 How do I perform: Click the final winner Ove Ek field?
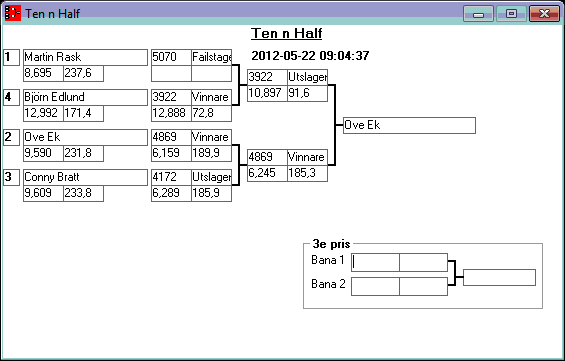click(409, 125)
